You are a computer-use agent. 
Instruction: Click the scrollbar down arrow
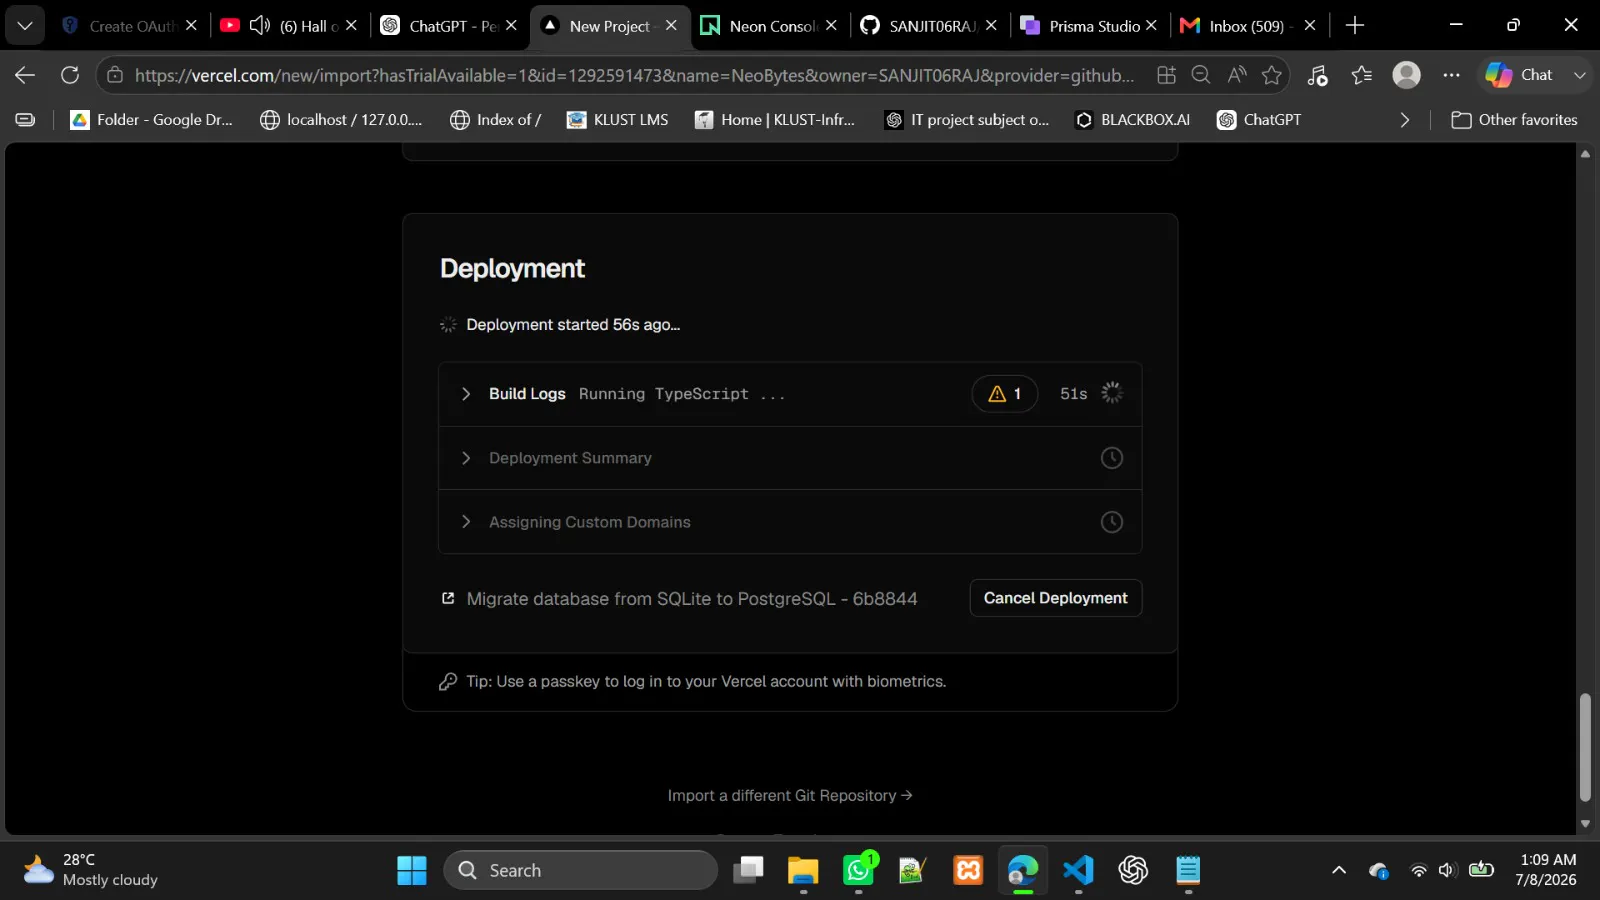1585,824
